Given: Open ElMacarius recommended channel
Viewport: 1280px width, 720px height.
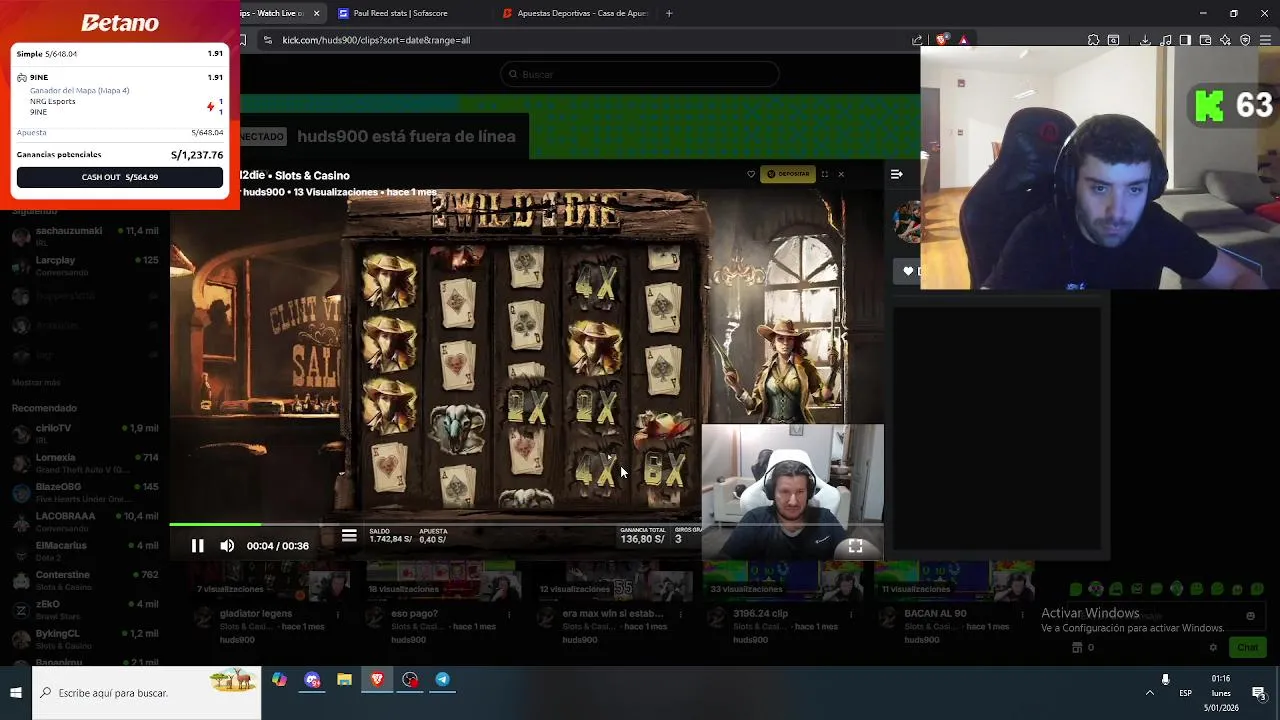Looking at the screenshot, I should click(x=85, y=550).
